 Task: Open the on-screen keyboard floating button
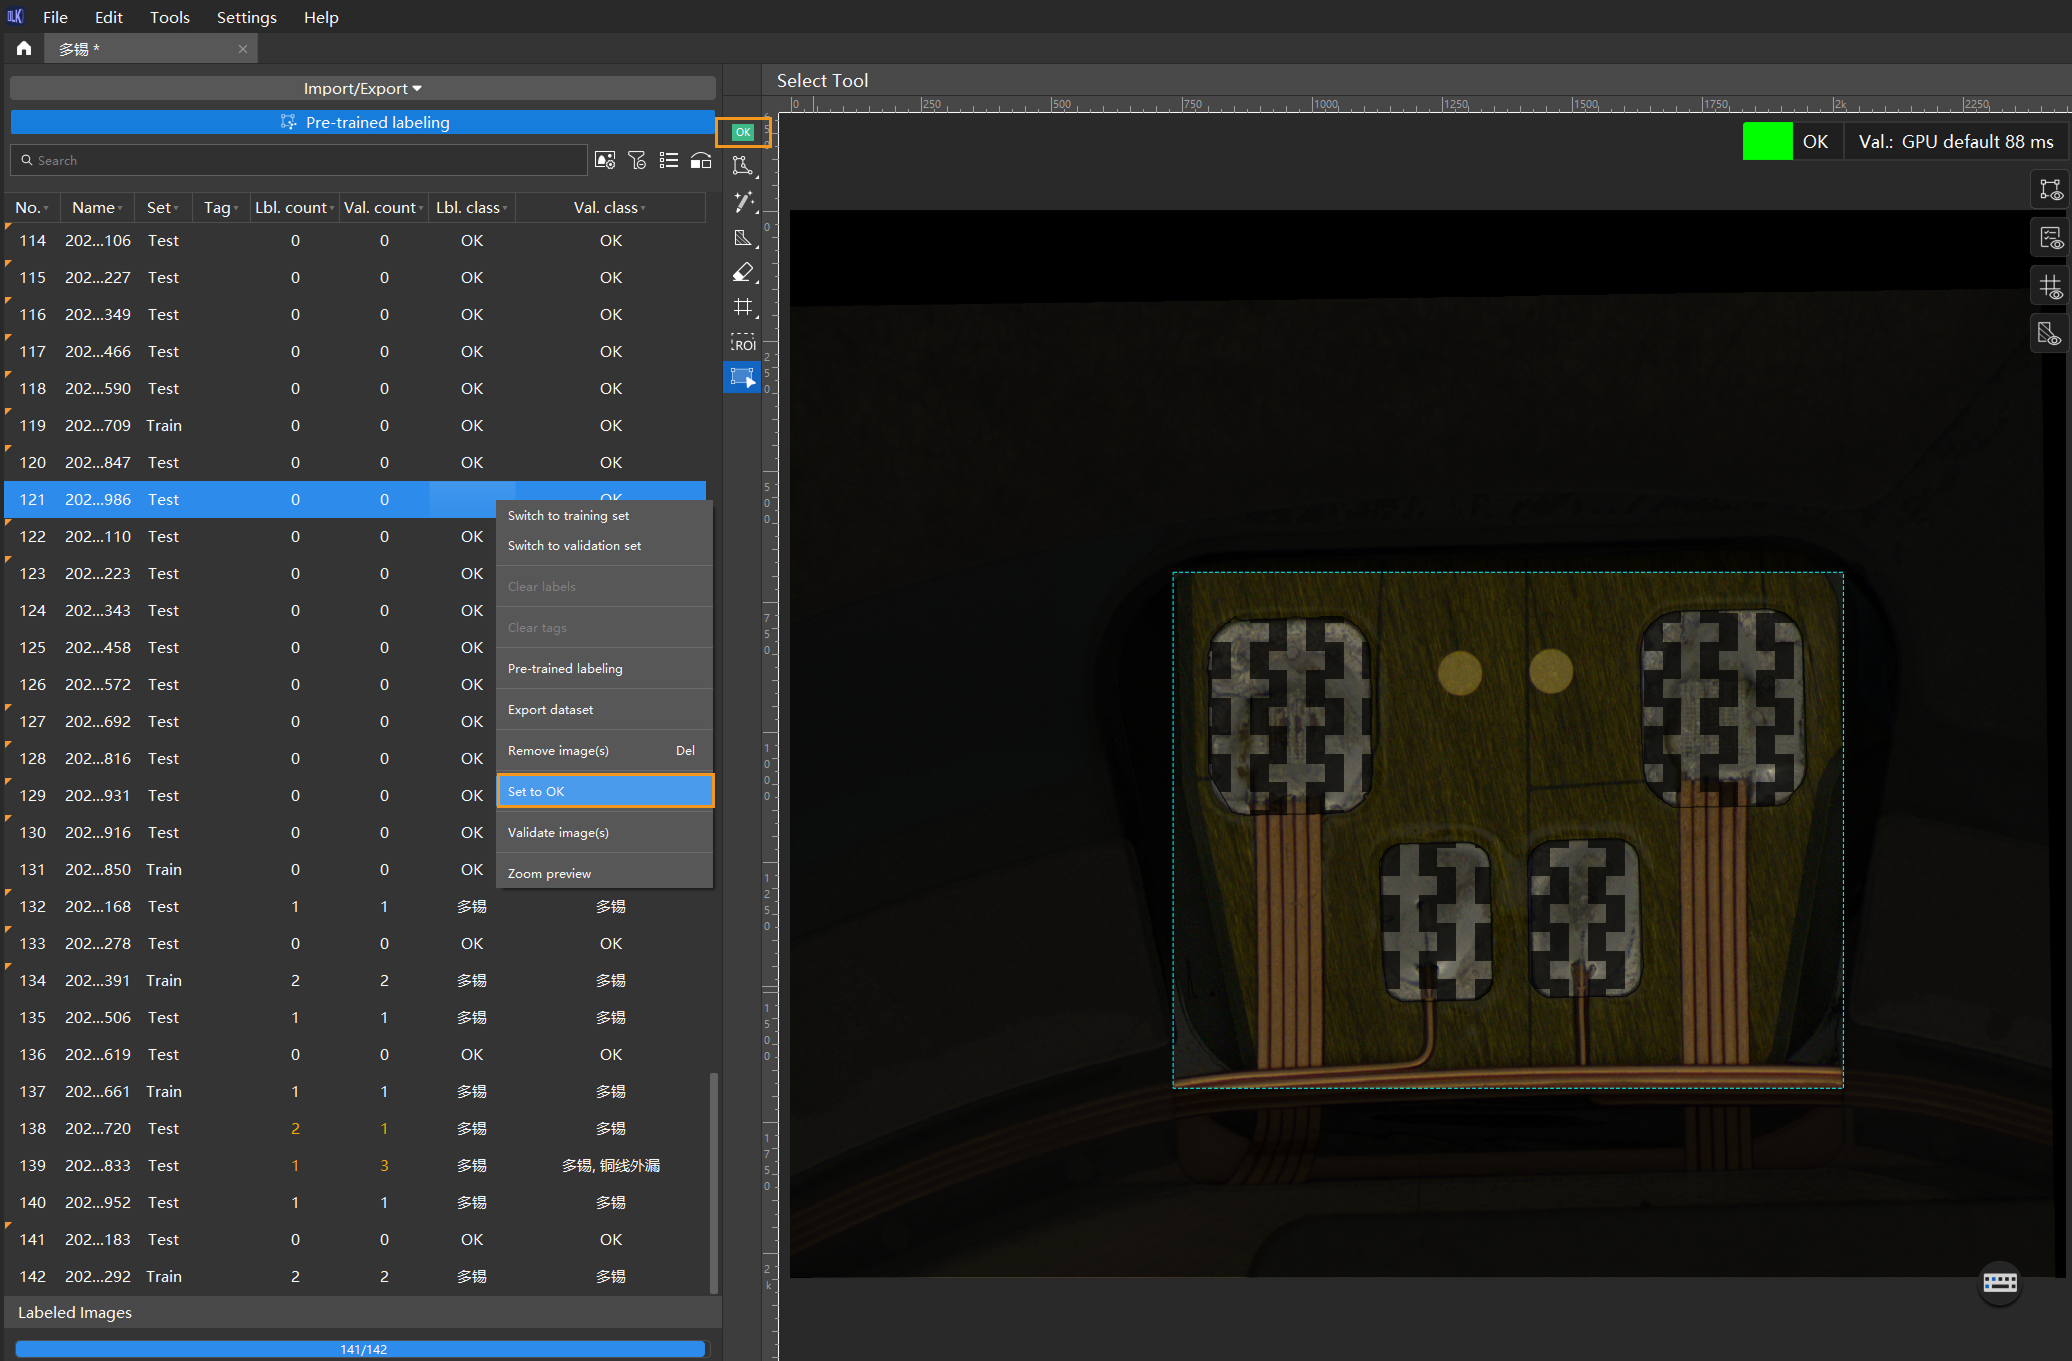coord(2000,1282)
